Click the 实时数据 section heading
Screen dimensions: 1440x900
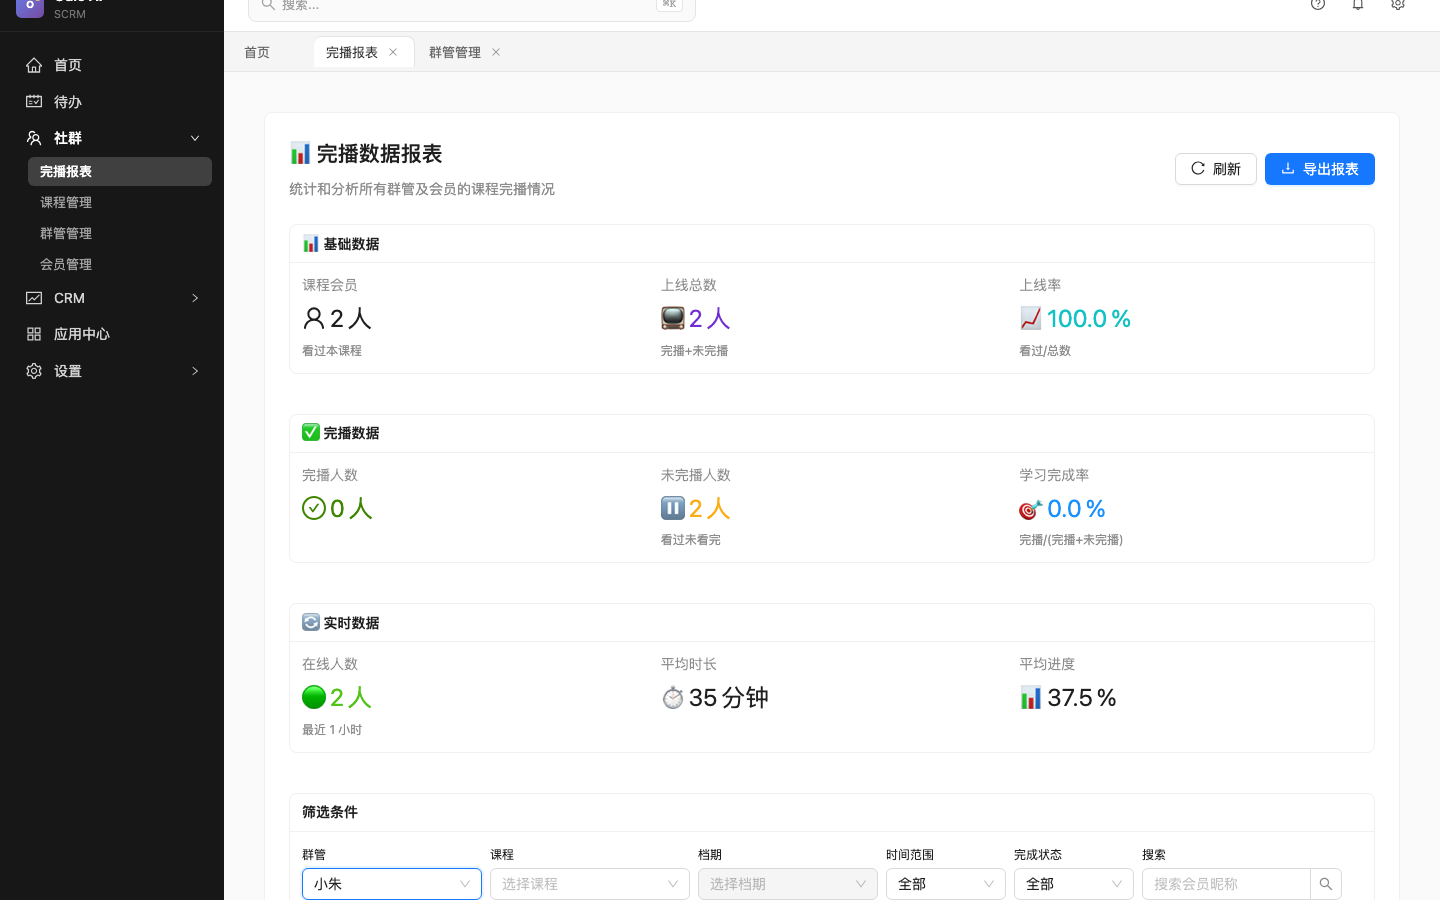click(x=351, y=623)
